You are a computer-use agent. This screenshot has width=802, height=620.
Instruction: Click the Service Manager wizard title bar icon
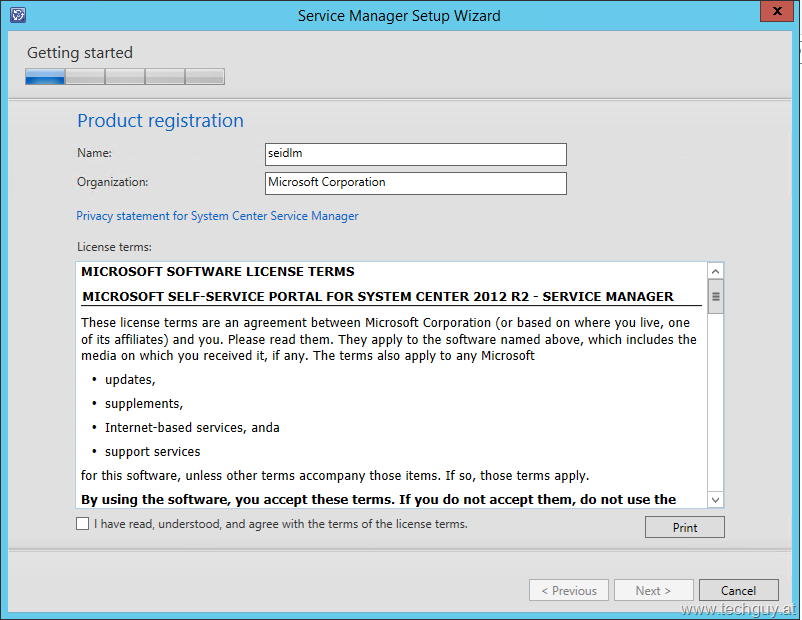coord(18,15)
